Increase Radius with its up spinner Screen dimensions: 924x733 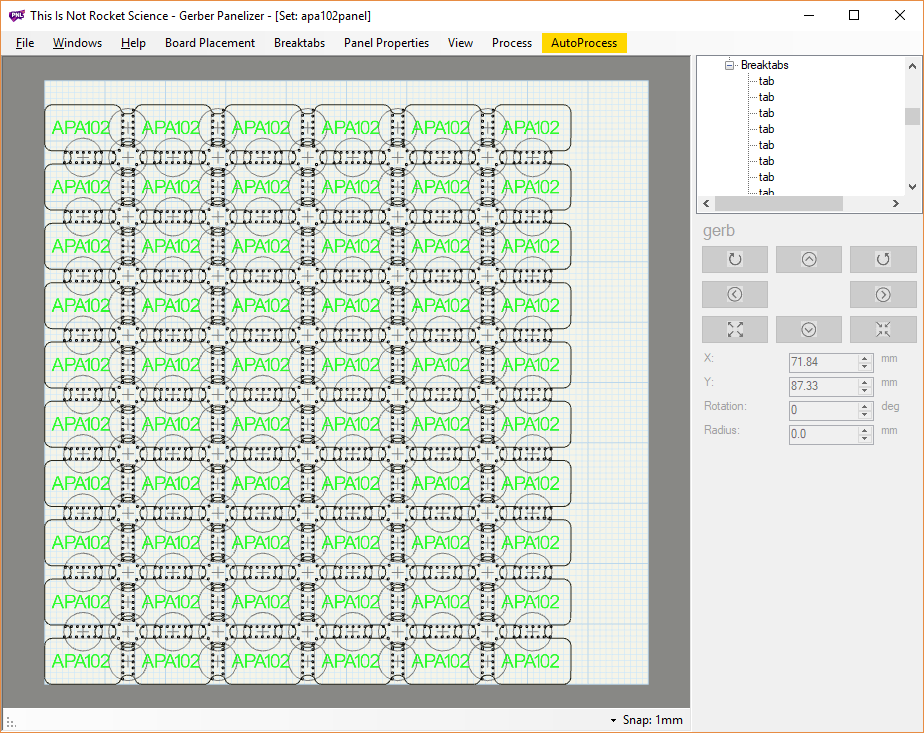tap(865, 430)
